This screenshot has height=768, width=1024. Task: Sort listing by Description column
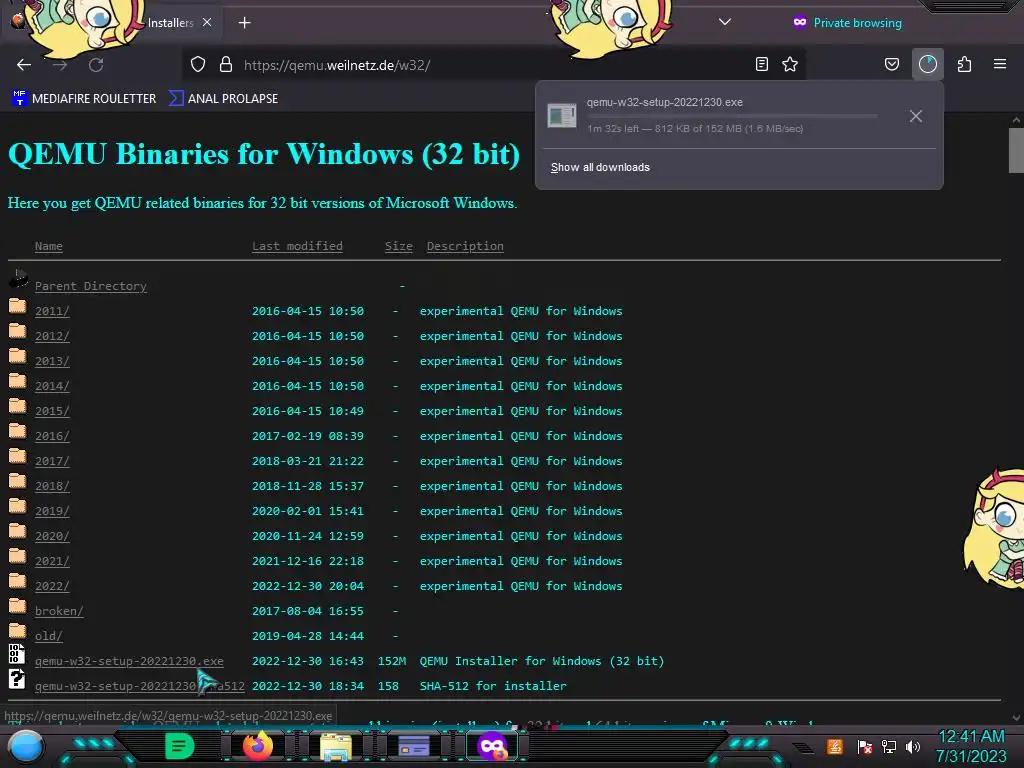point(465,246)
